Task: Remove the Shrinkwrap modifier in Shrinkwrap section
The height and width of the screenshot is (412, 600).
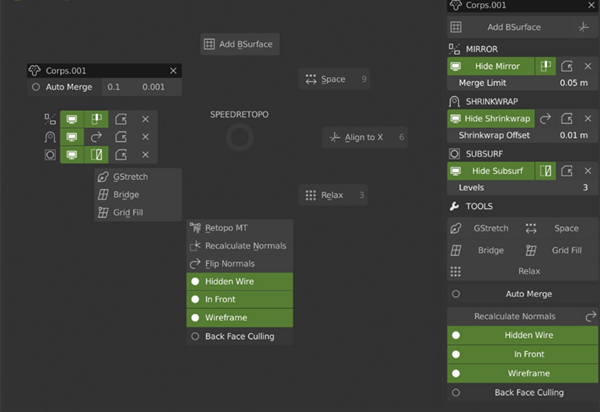Action: (x=590, y=118)
